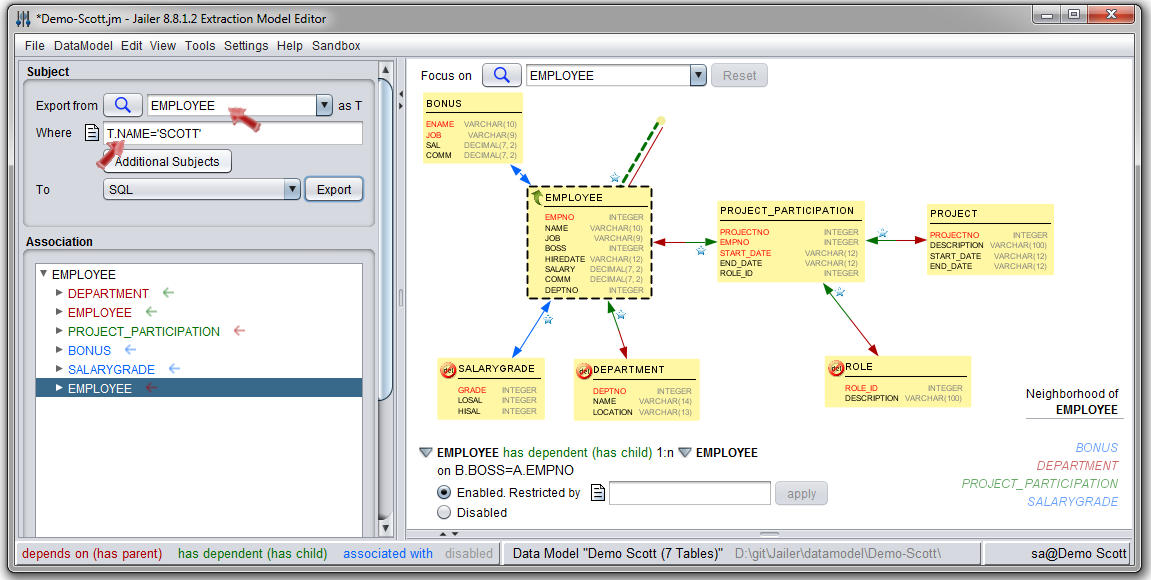Click the delete icon on SALARYGRADE table

pyautogui.click(x=447, y=370)
